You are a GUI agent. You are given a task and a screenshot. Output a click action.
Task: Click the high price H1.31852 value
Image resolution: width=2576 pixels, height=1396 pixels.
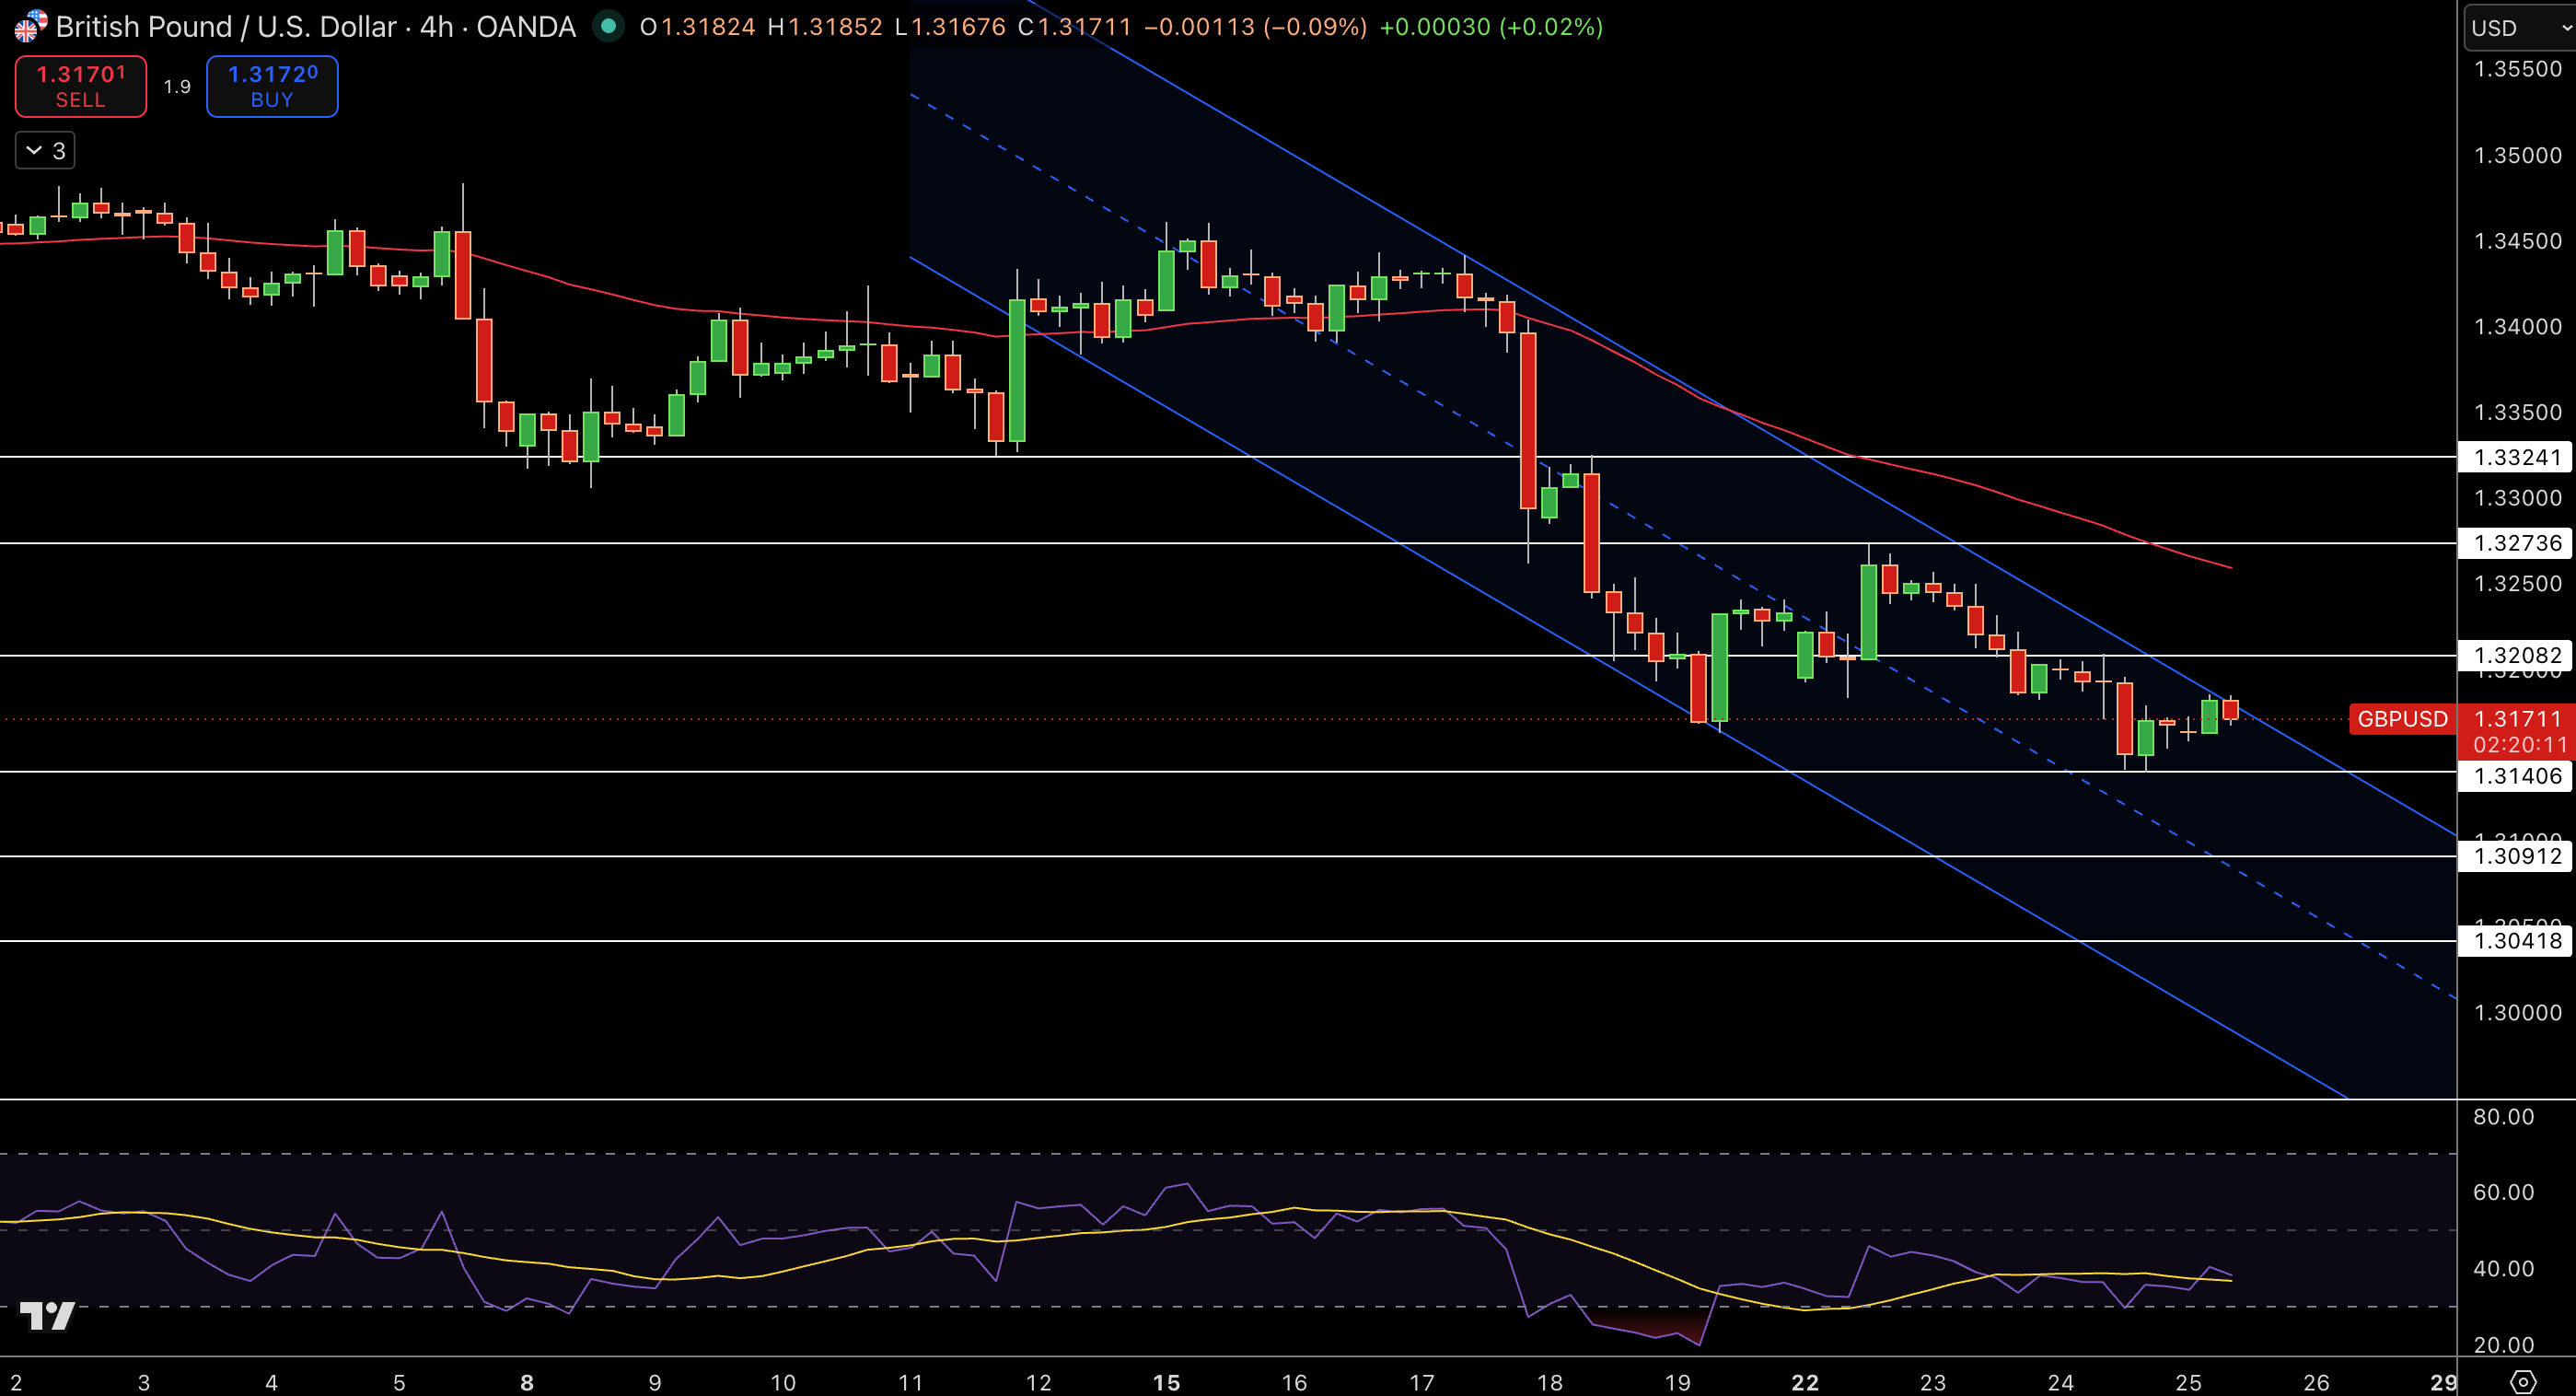[x=825, y=26]
